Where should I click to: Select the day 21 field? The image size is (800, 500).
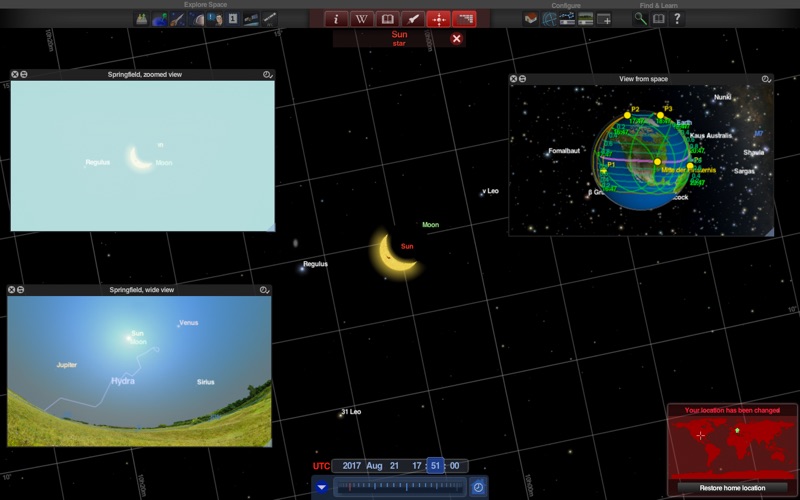(x=394, y=466)
